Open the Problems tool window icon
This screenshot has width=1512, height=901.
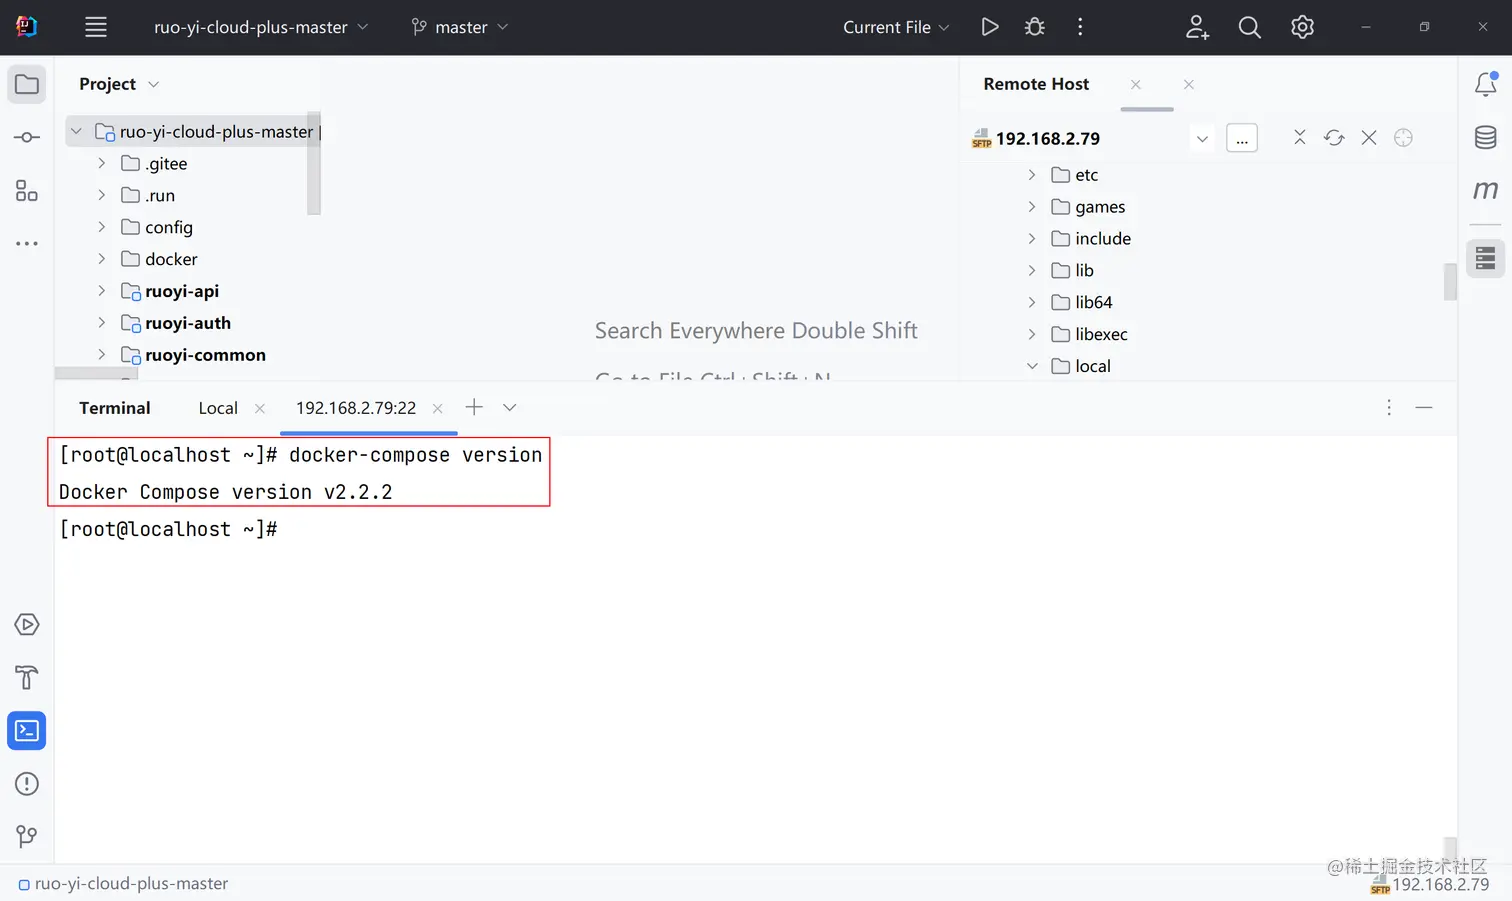(x=27, y=784)
